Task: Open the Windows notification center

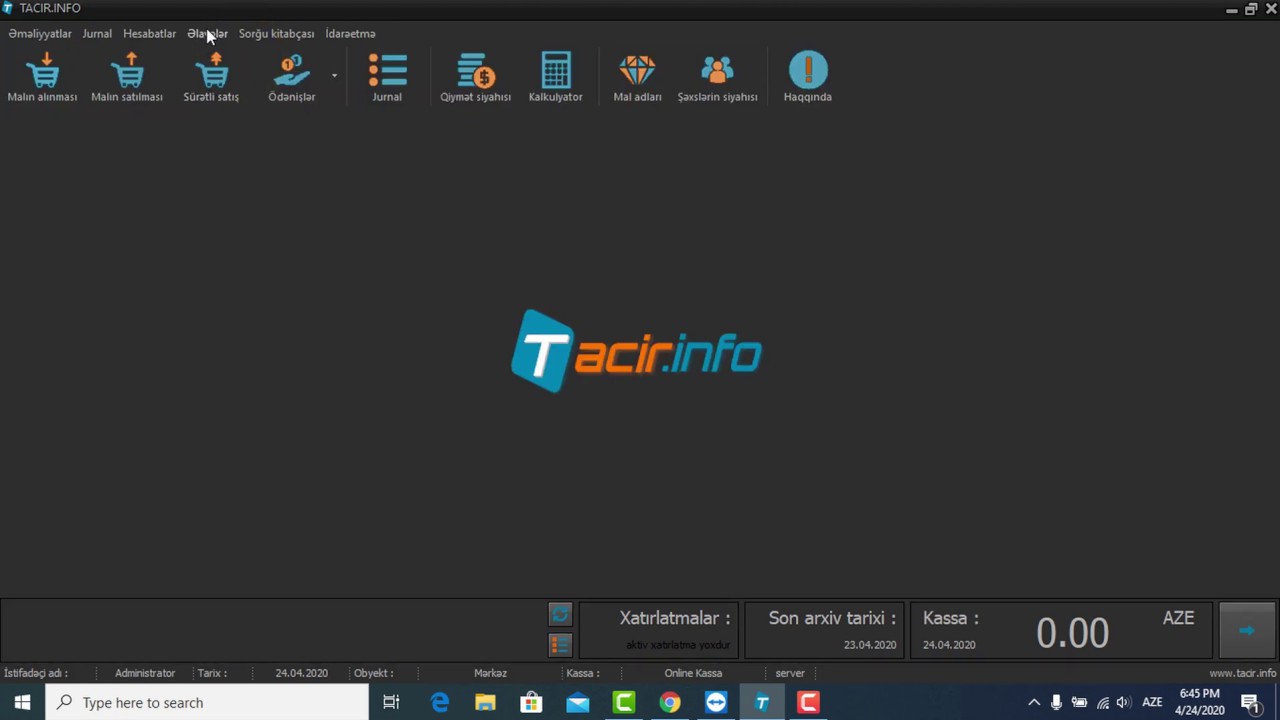Action: [x=1250, y=703]
